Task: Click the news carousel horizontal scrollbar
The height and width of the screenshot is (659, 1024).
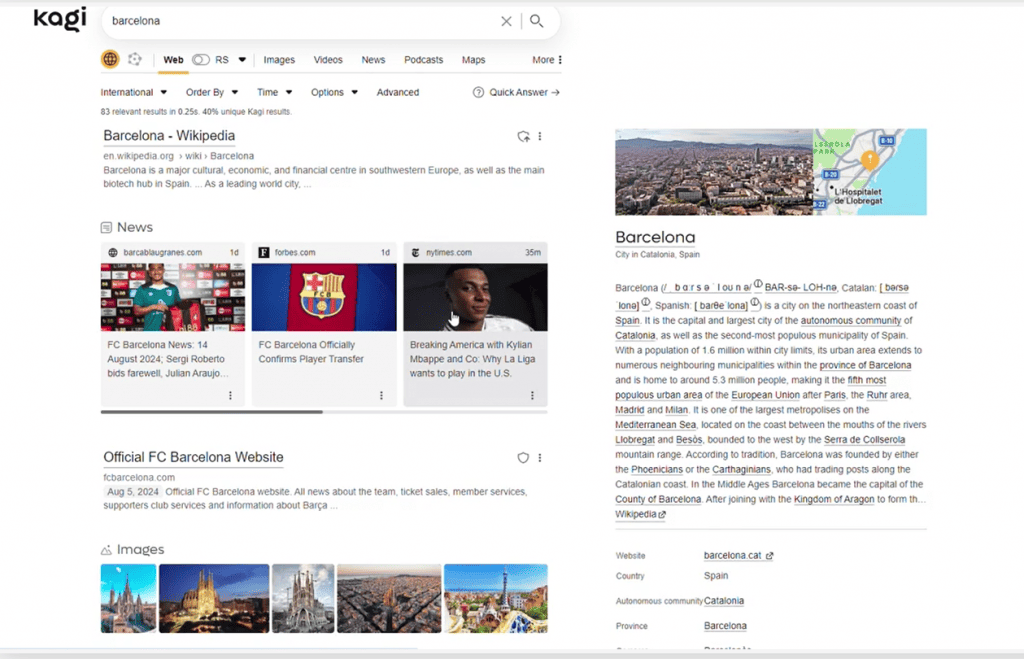Action: coord(212,412)
